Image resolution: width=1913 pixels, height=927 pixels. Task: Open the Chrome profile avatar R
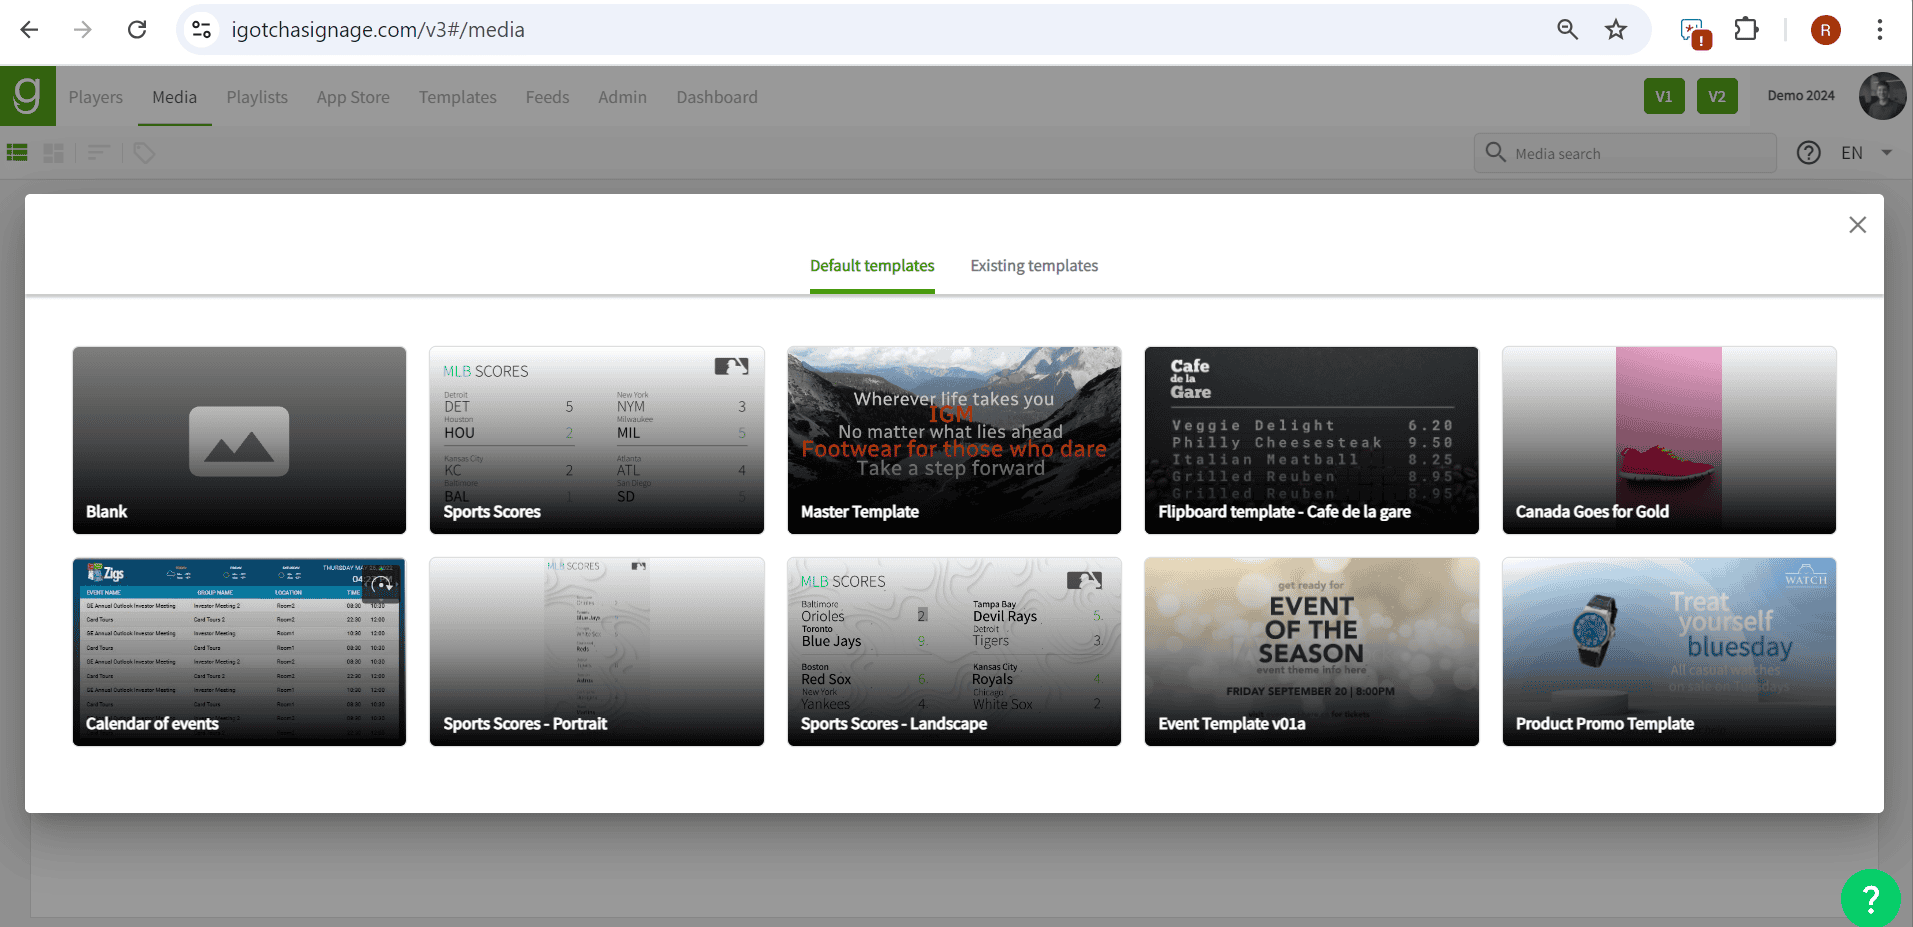coord(1825,30)
